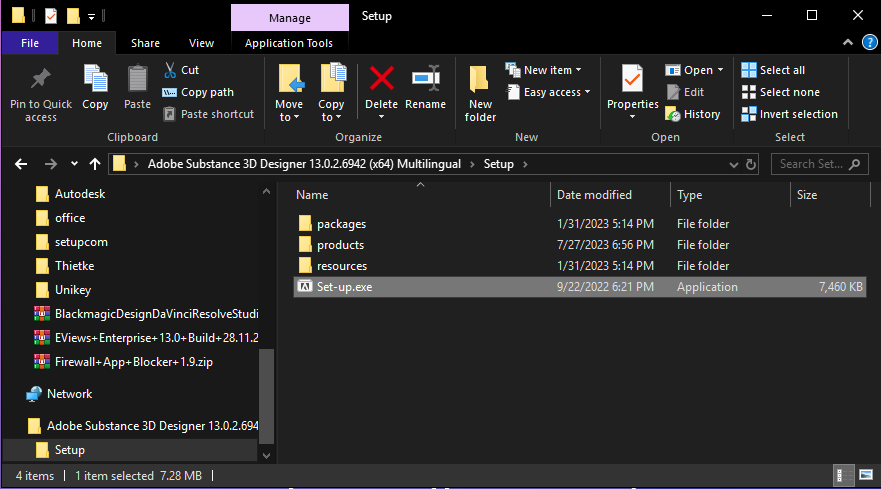Switch to the Share tab
881x489 pixels.
[x=146, y=43]
